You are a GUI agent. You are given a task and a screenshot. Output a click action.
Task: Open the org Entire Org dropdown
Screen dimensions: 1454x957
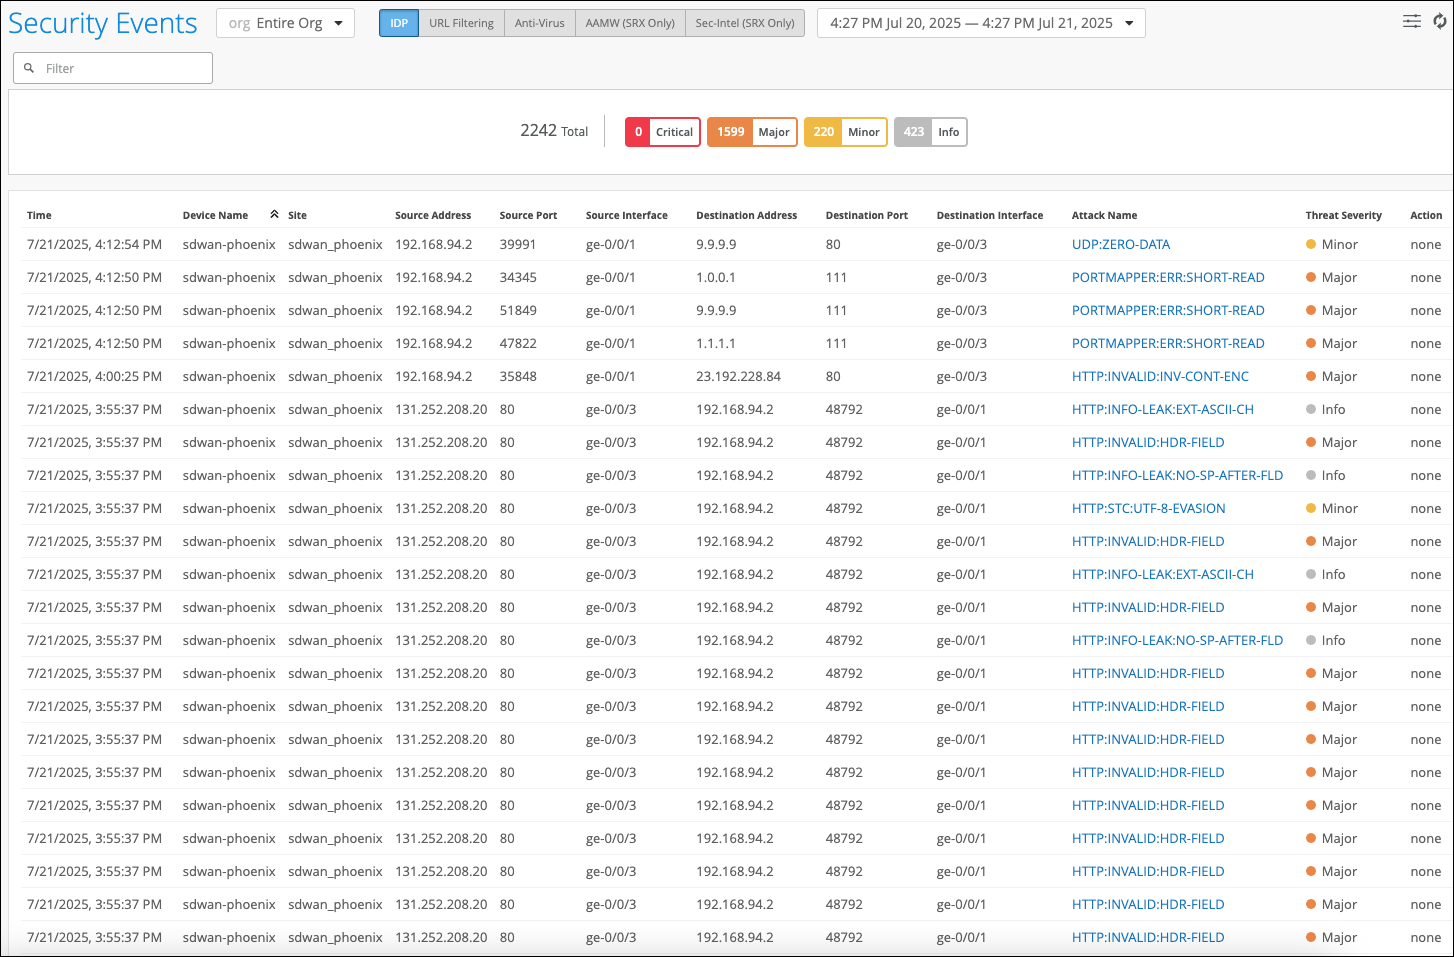coord(285,23)
